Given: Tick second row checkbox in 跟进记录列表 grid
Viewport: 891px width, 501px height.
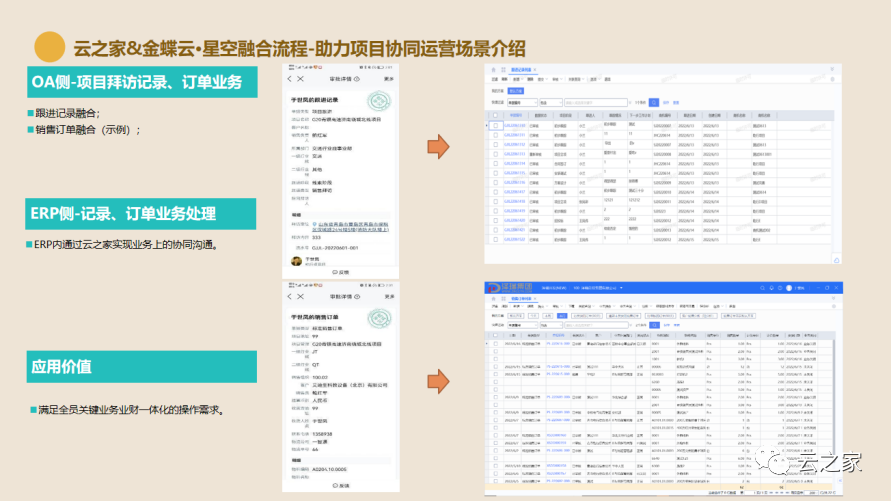Looking at the screenshot, I should pyautogui.click(x=496, y=135).
